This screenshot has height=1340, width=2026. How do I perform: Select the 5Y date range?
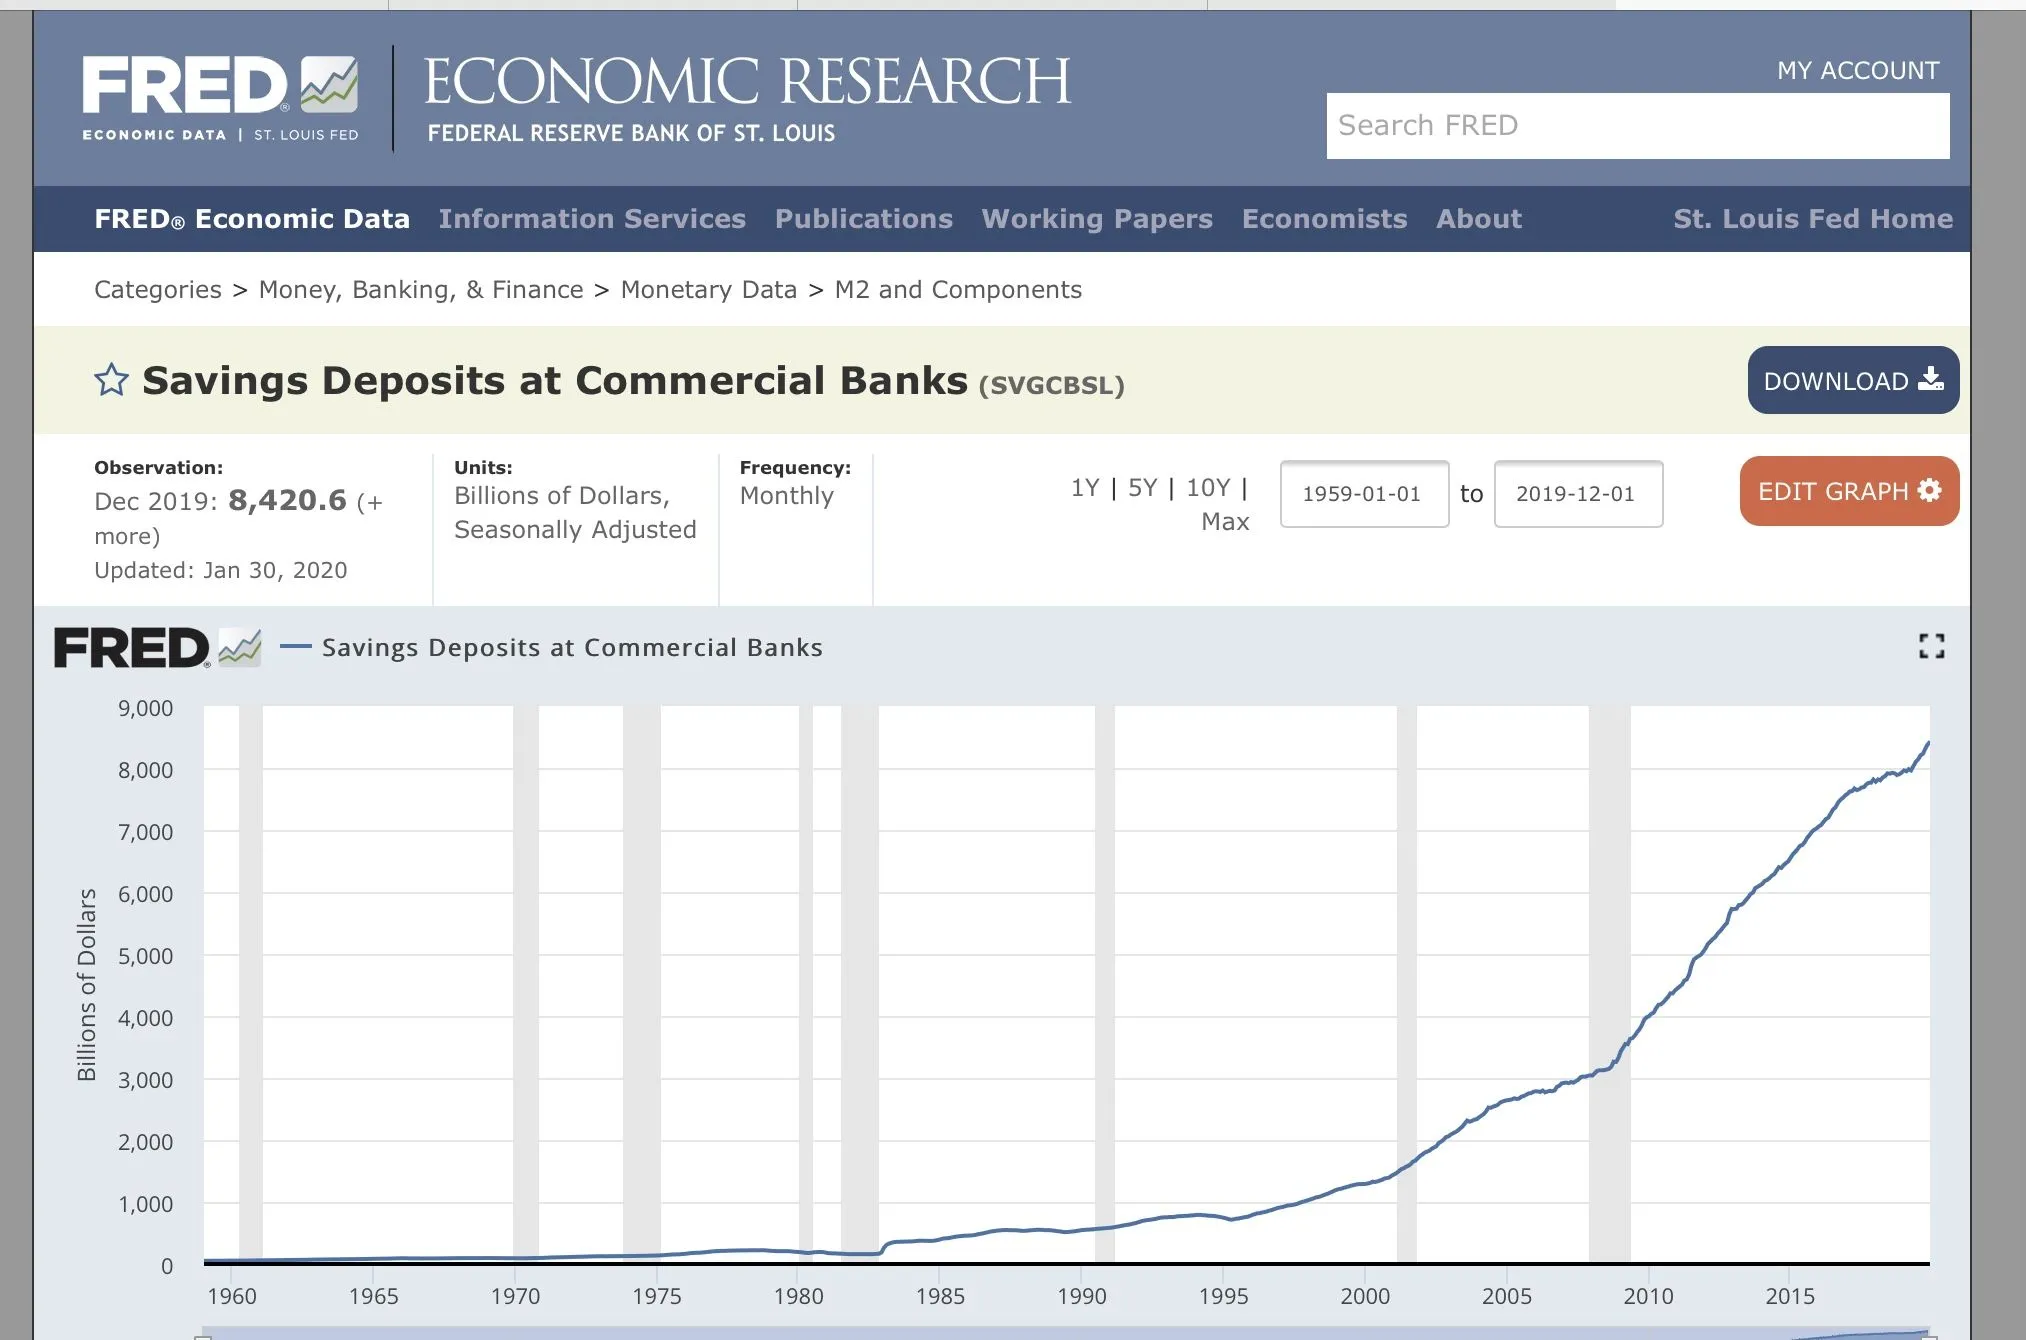1142,488
